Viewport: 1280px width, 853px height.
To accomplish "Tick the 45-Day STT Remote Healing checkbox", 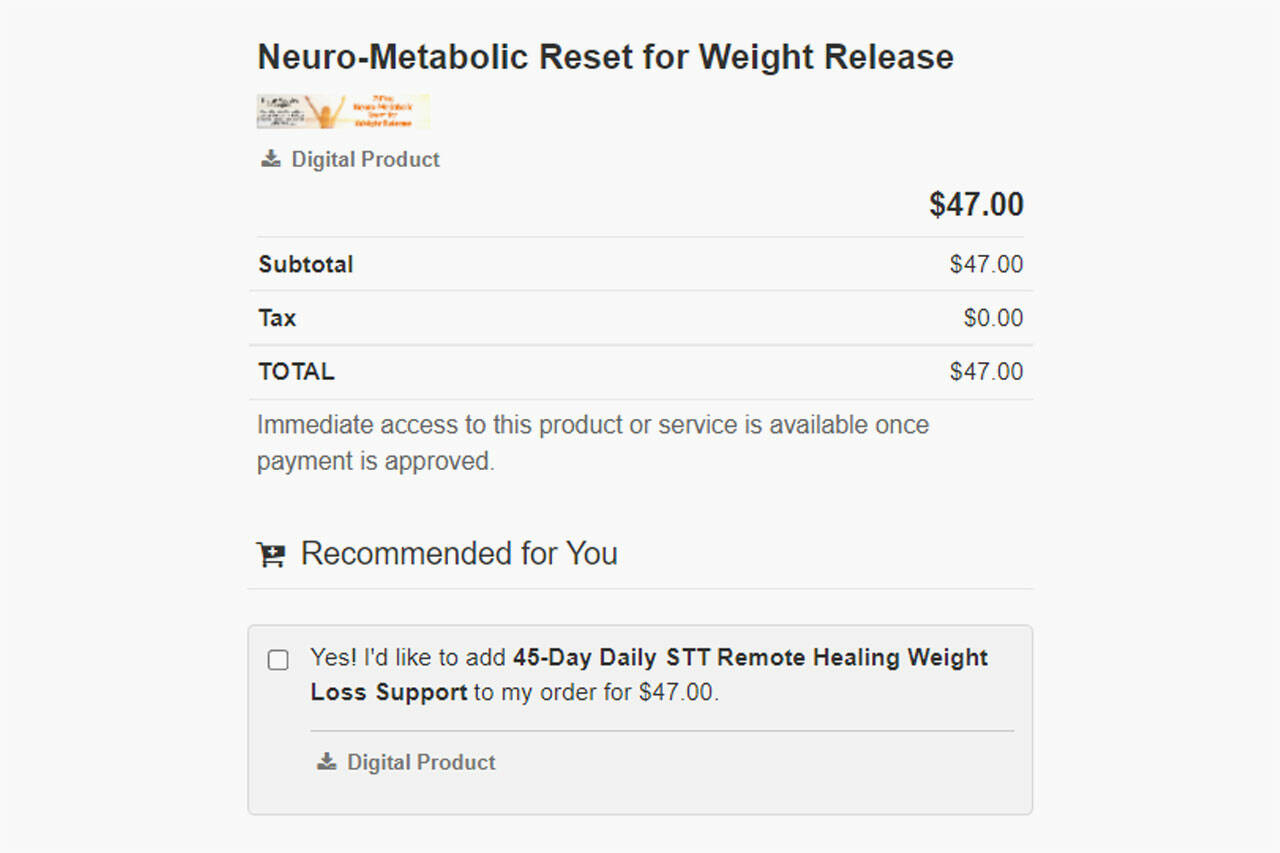I will tap(278, 660).
